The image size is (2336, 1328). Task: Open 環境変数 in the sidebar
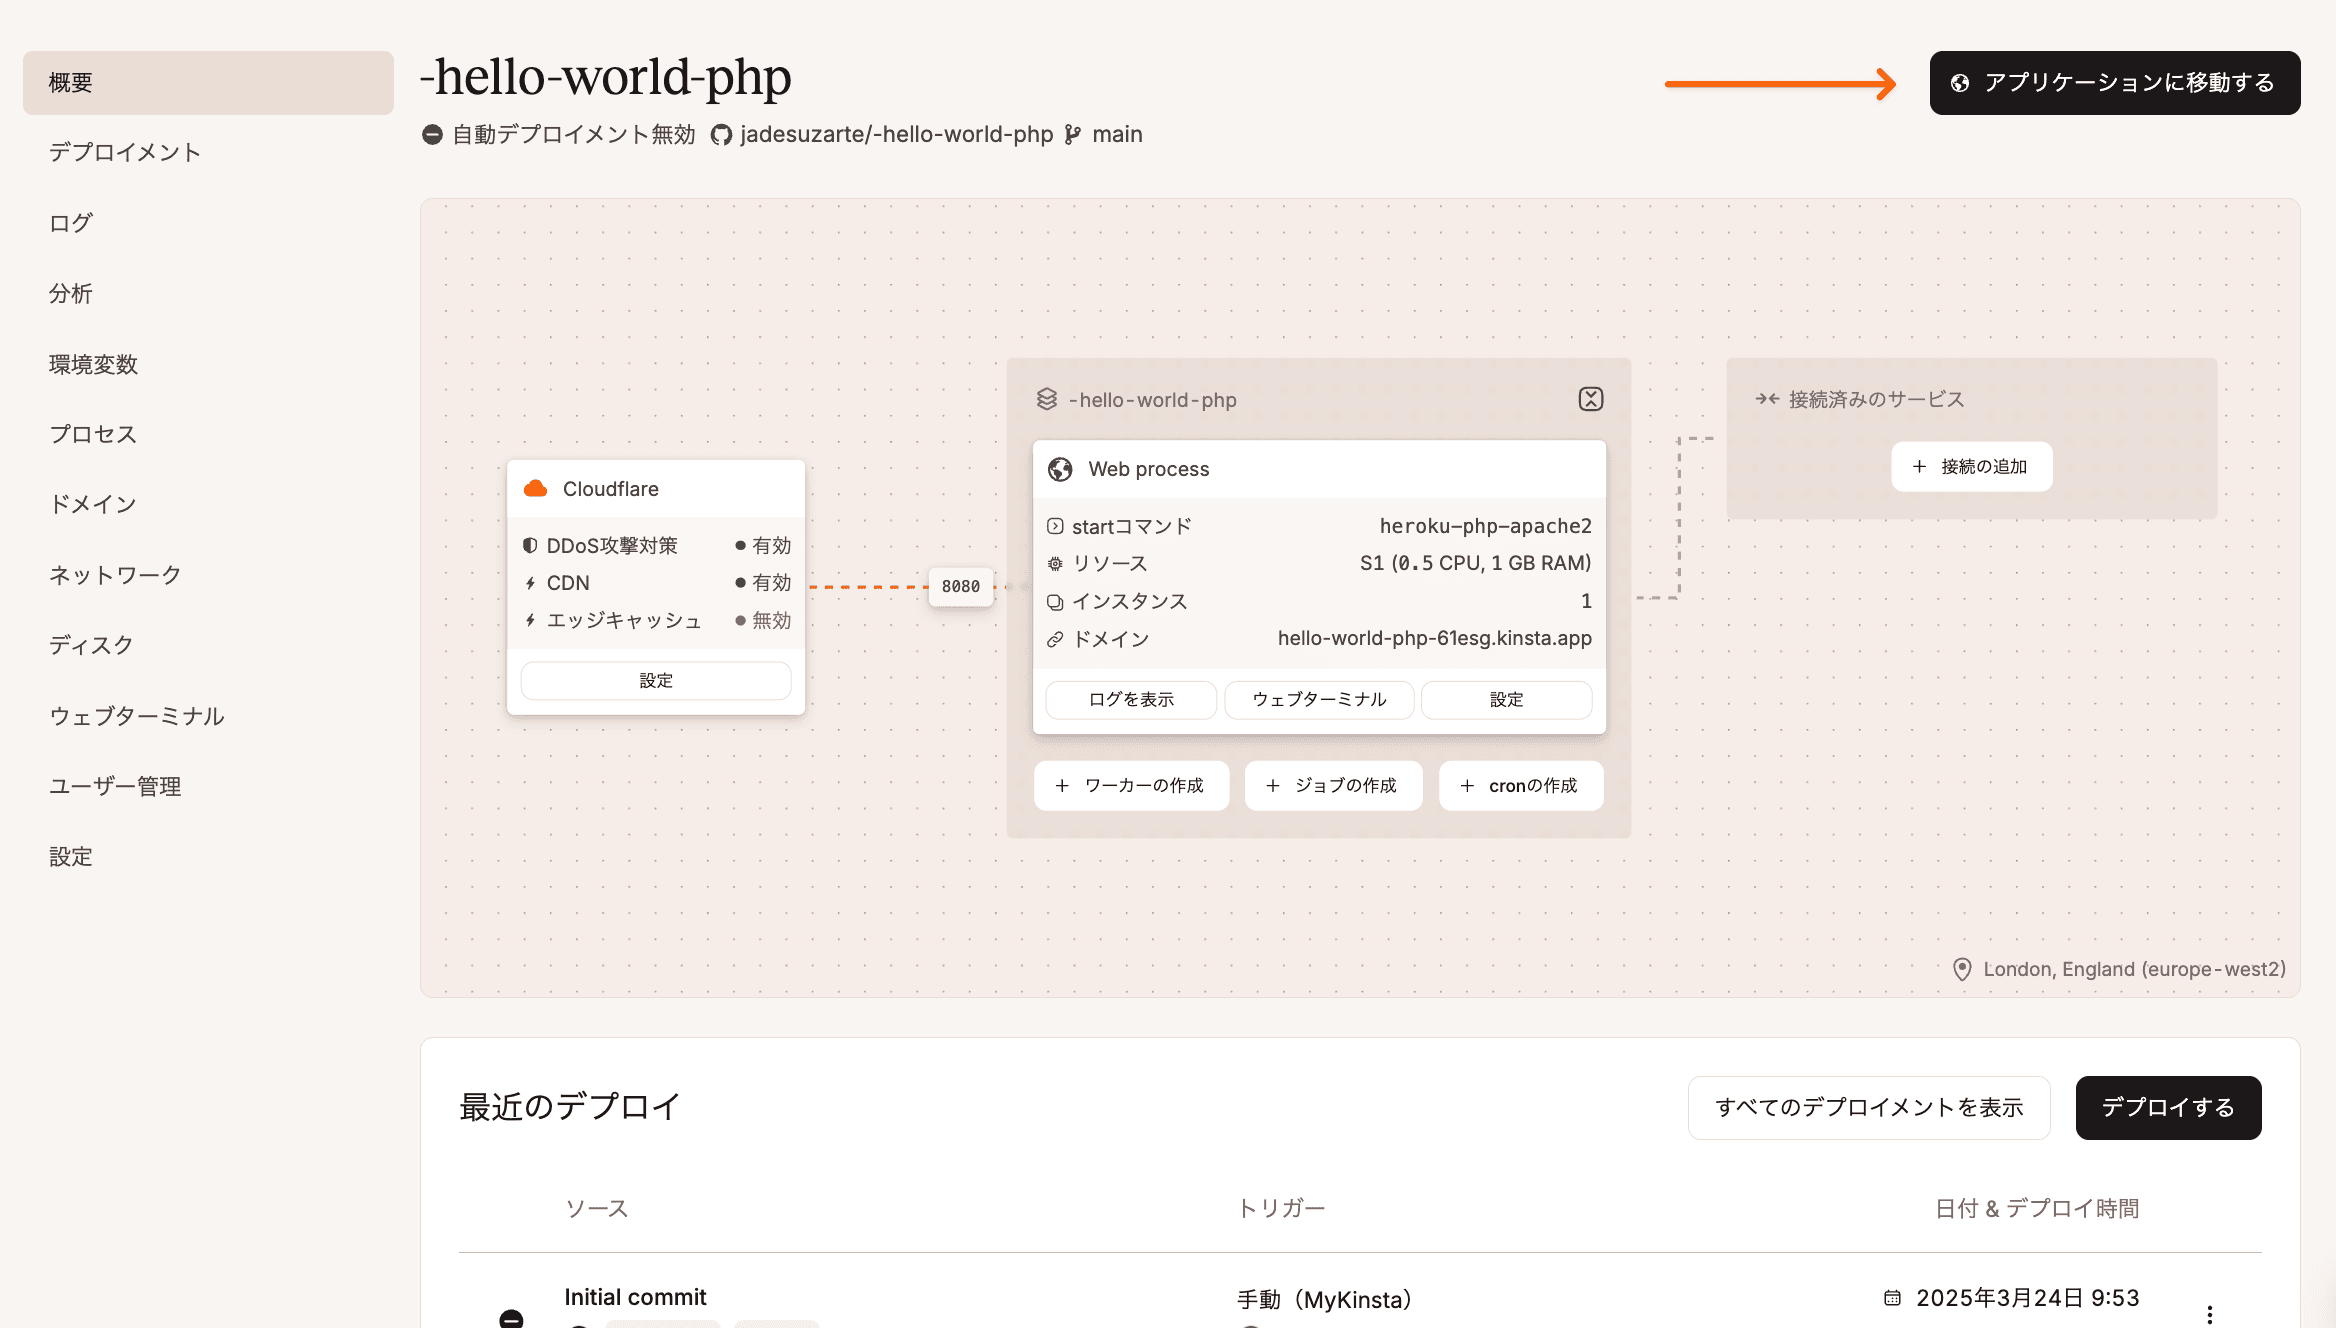[x=93, y=364]
